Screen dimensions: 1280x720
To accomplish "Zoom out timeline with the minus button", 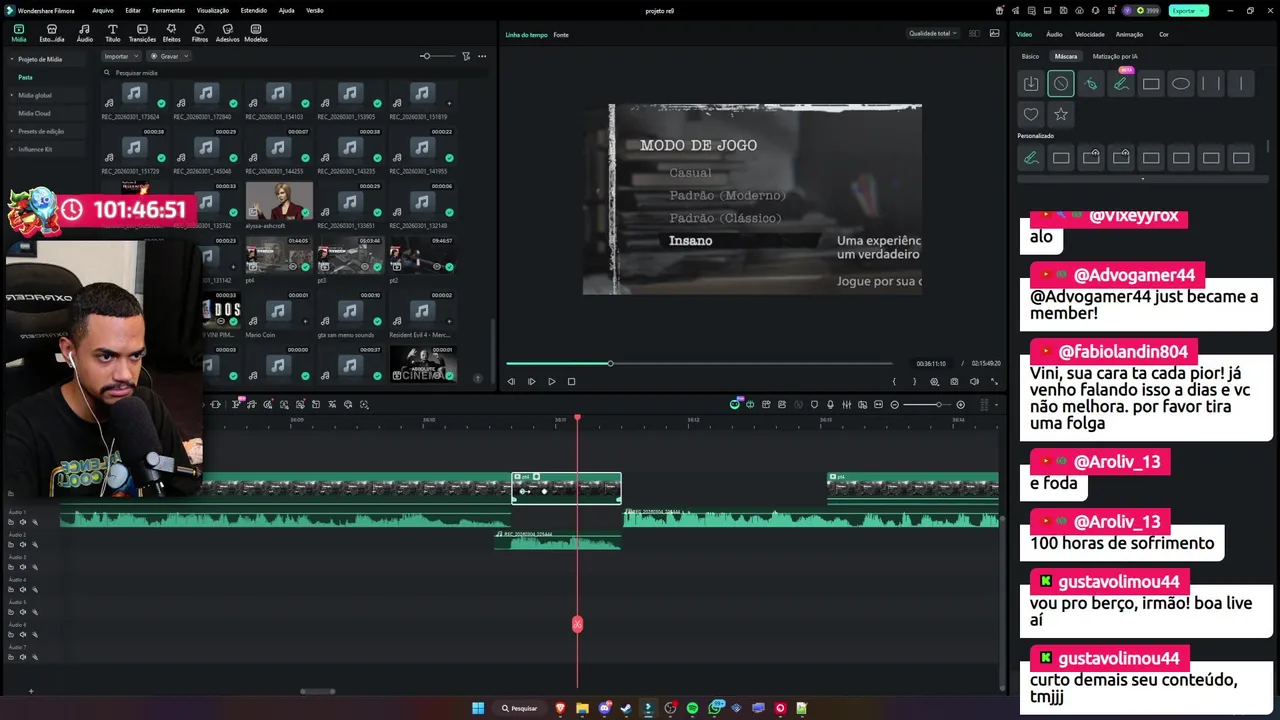I will (895, 404).
